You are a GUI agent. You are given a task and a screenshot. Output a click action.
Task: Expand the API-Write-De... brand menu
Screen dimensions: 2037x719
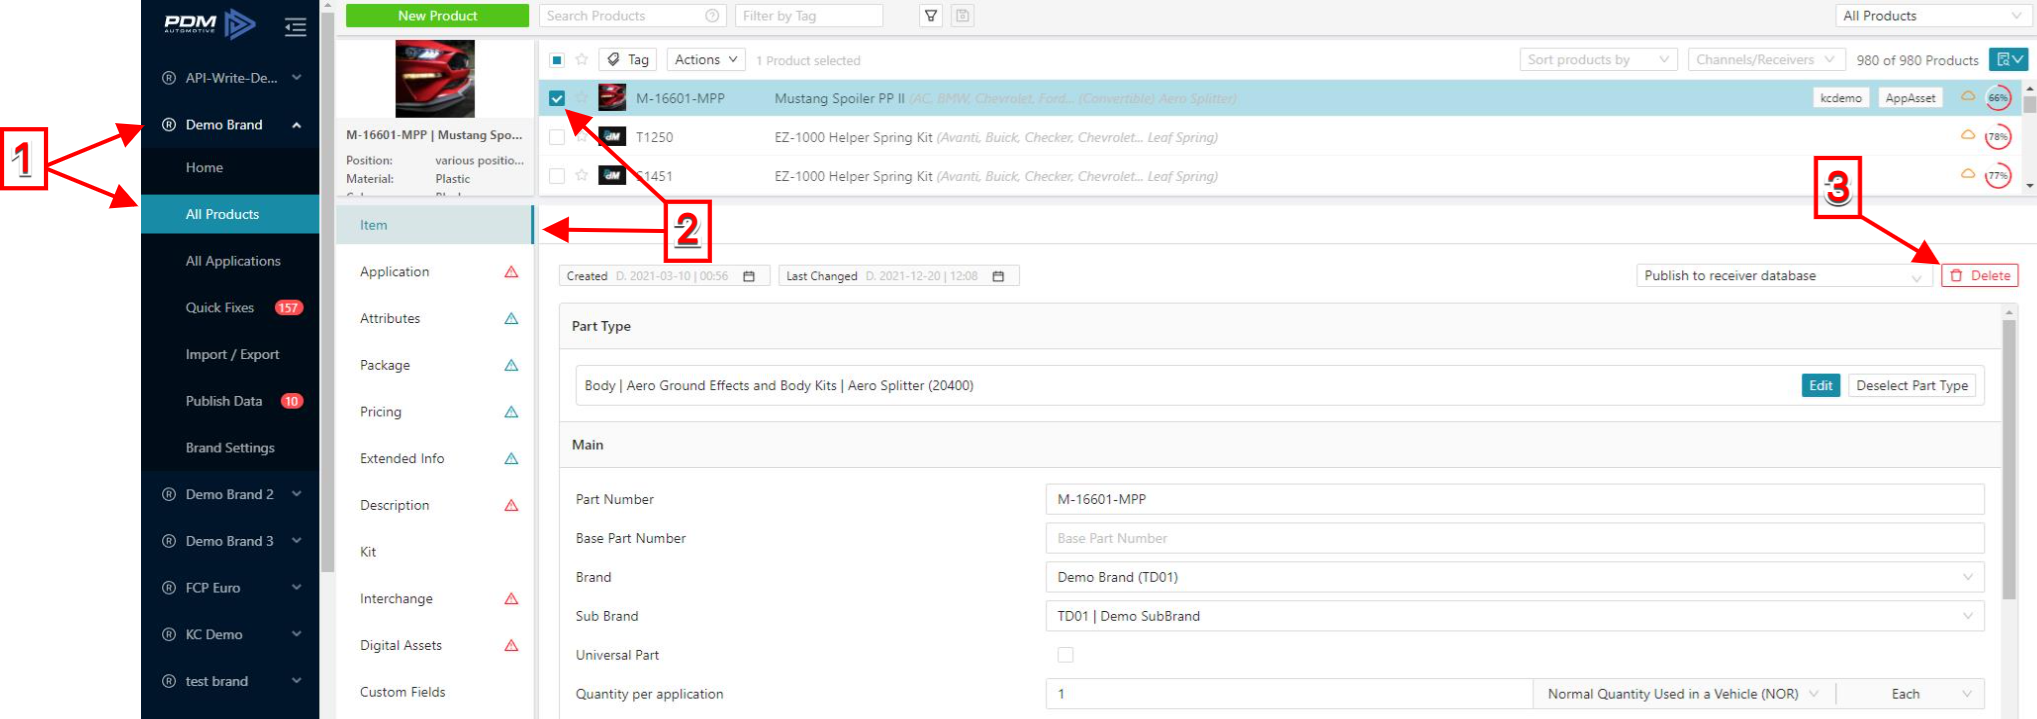[x=231, y=78]
